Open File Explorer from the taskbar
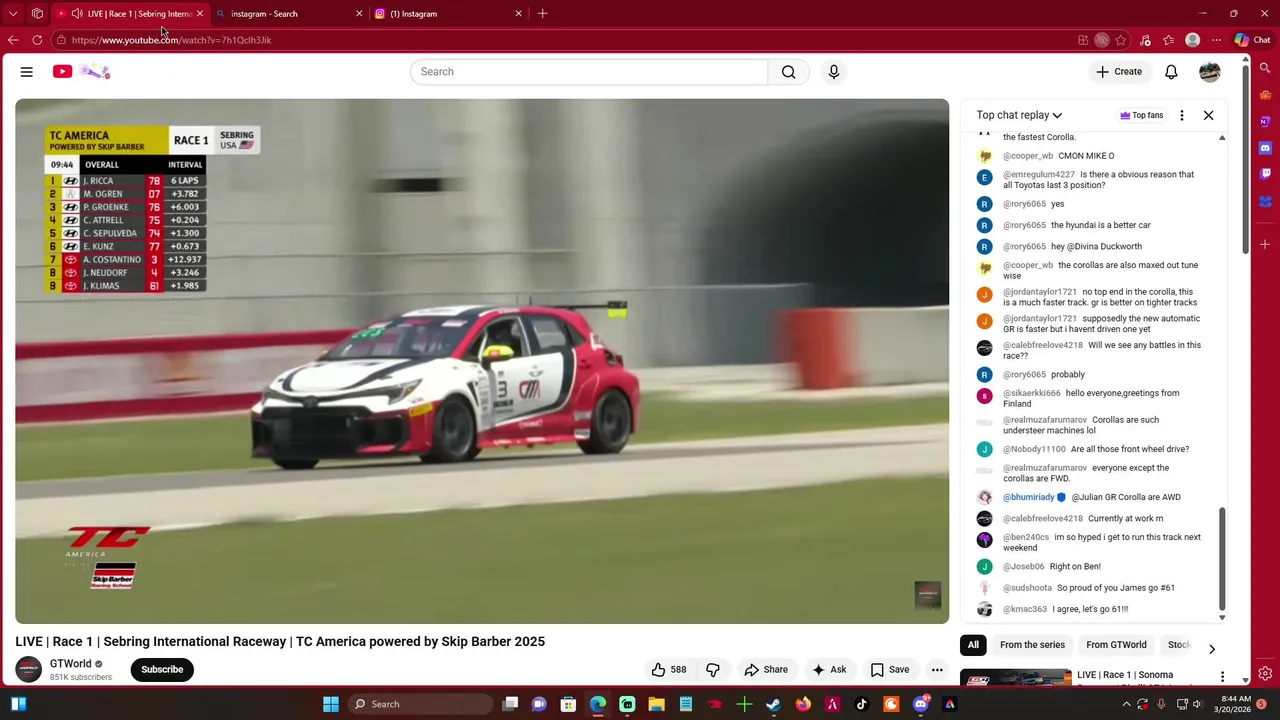The image size is (1280, 720). (656, 704)
